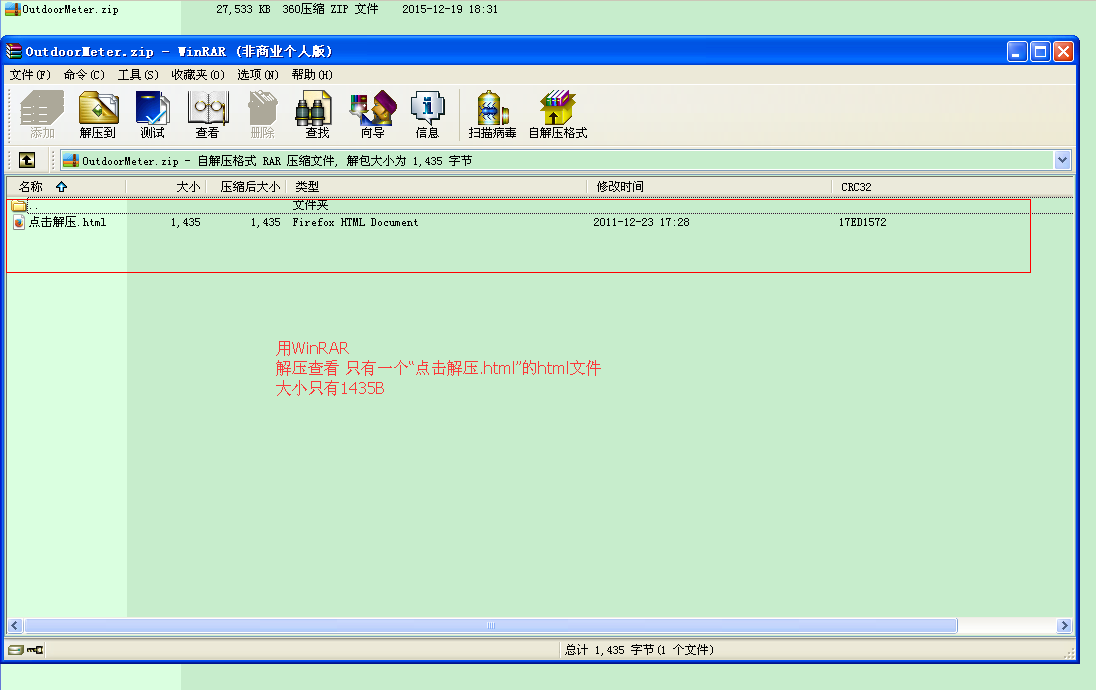Click the 点击解压.html file icon
Image resolution: width=1096 pixels, height=690 pixels.
tap(19, 222)
